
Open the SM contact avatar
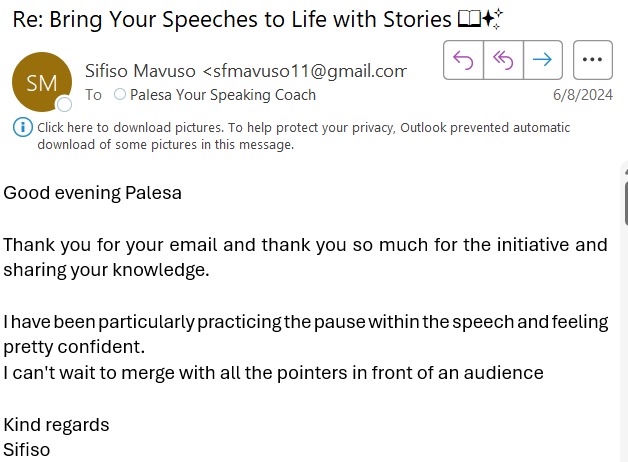pos(42,82)
